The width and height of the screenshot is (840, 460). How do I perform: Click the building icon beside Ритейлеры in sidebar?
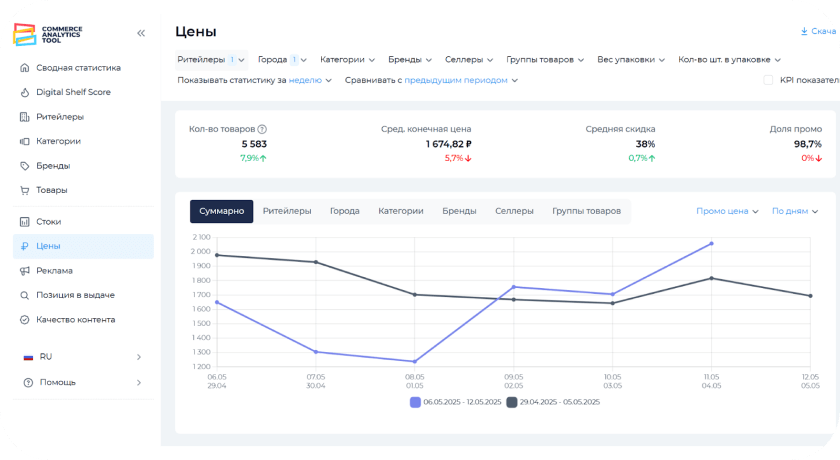(25, 117)
